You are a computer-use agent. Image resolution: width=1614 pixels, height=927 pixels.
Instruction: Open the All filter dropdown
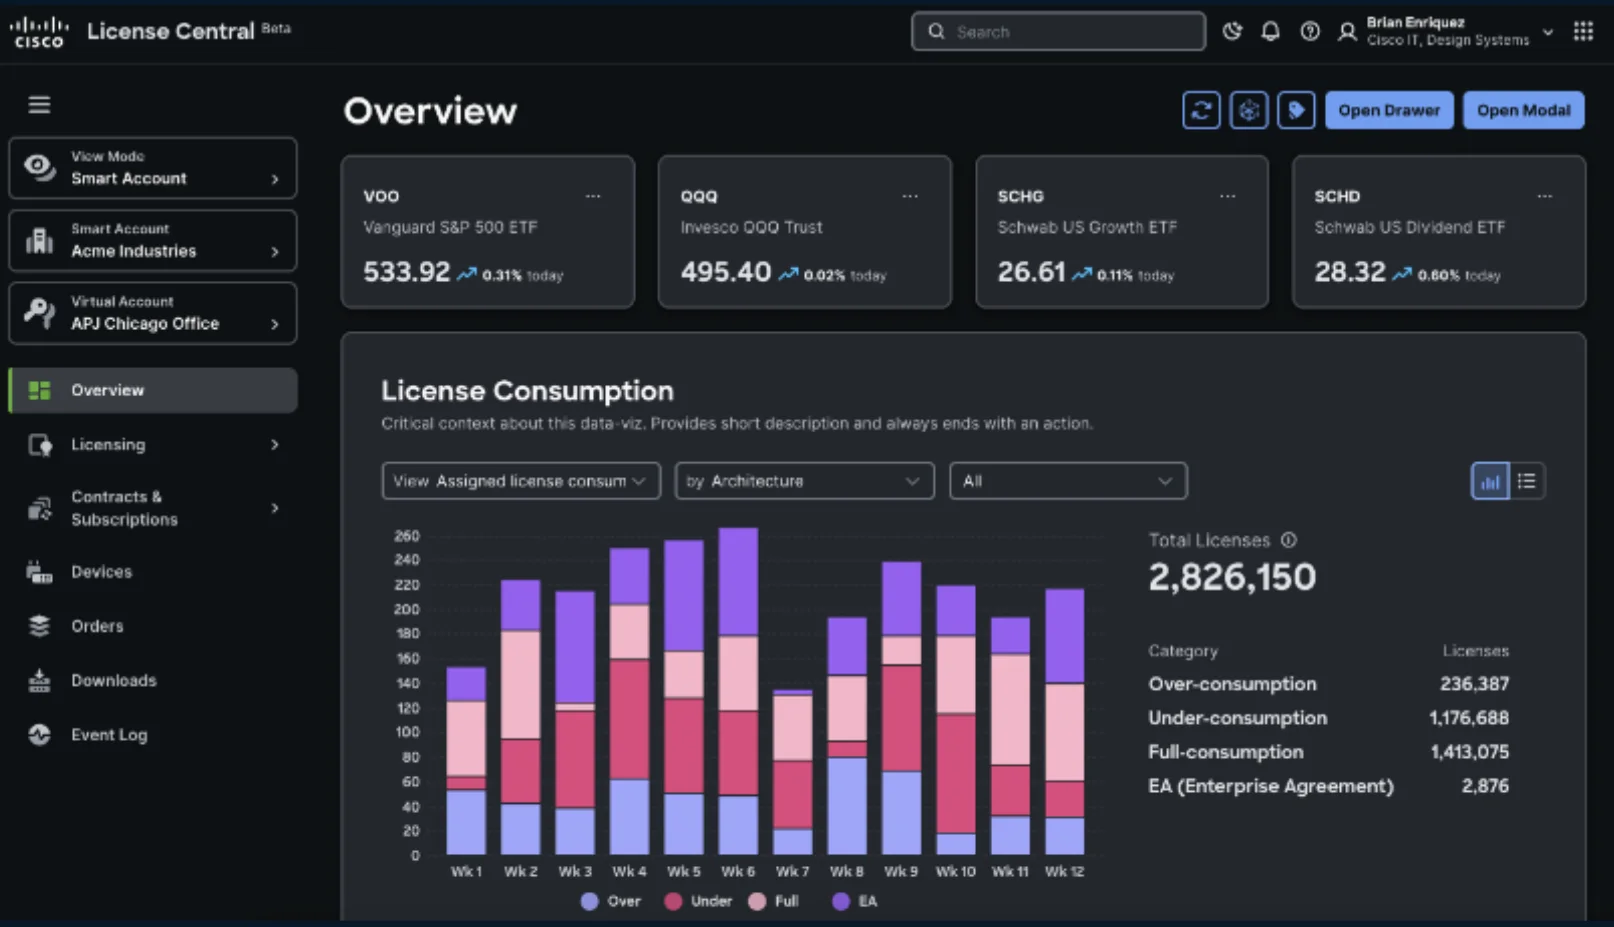pyautogui.click(x=1068, y=481)
